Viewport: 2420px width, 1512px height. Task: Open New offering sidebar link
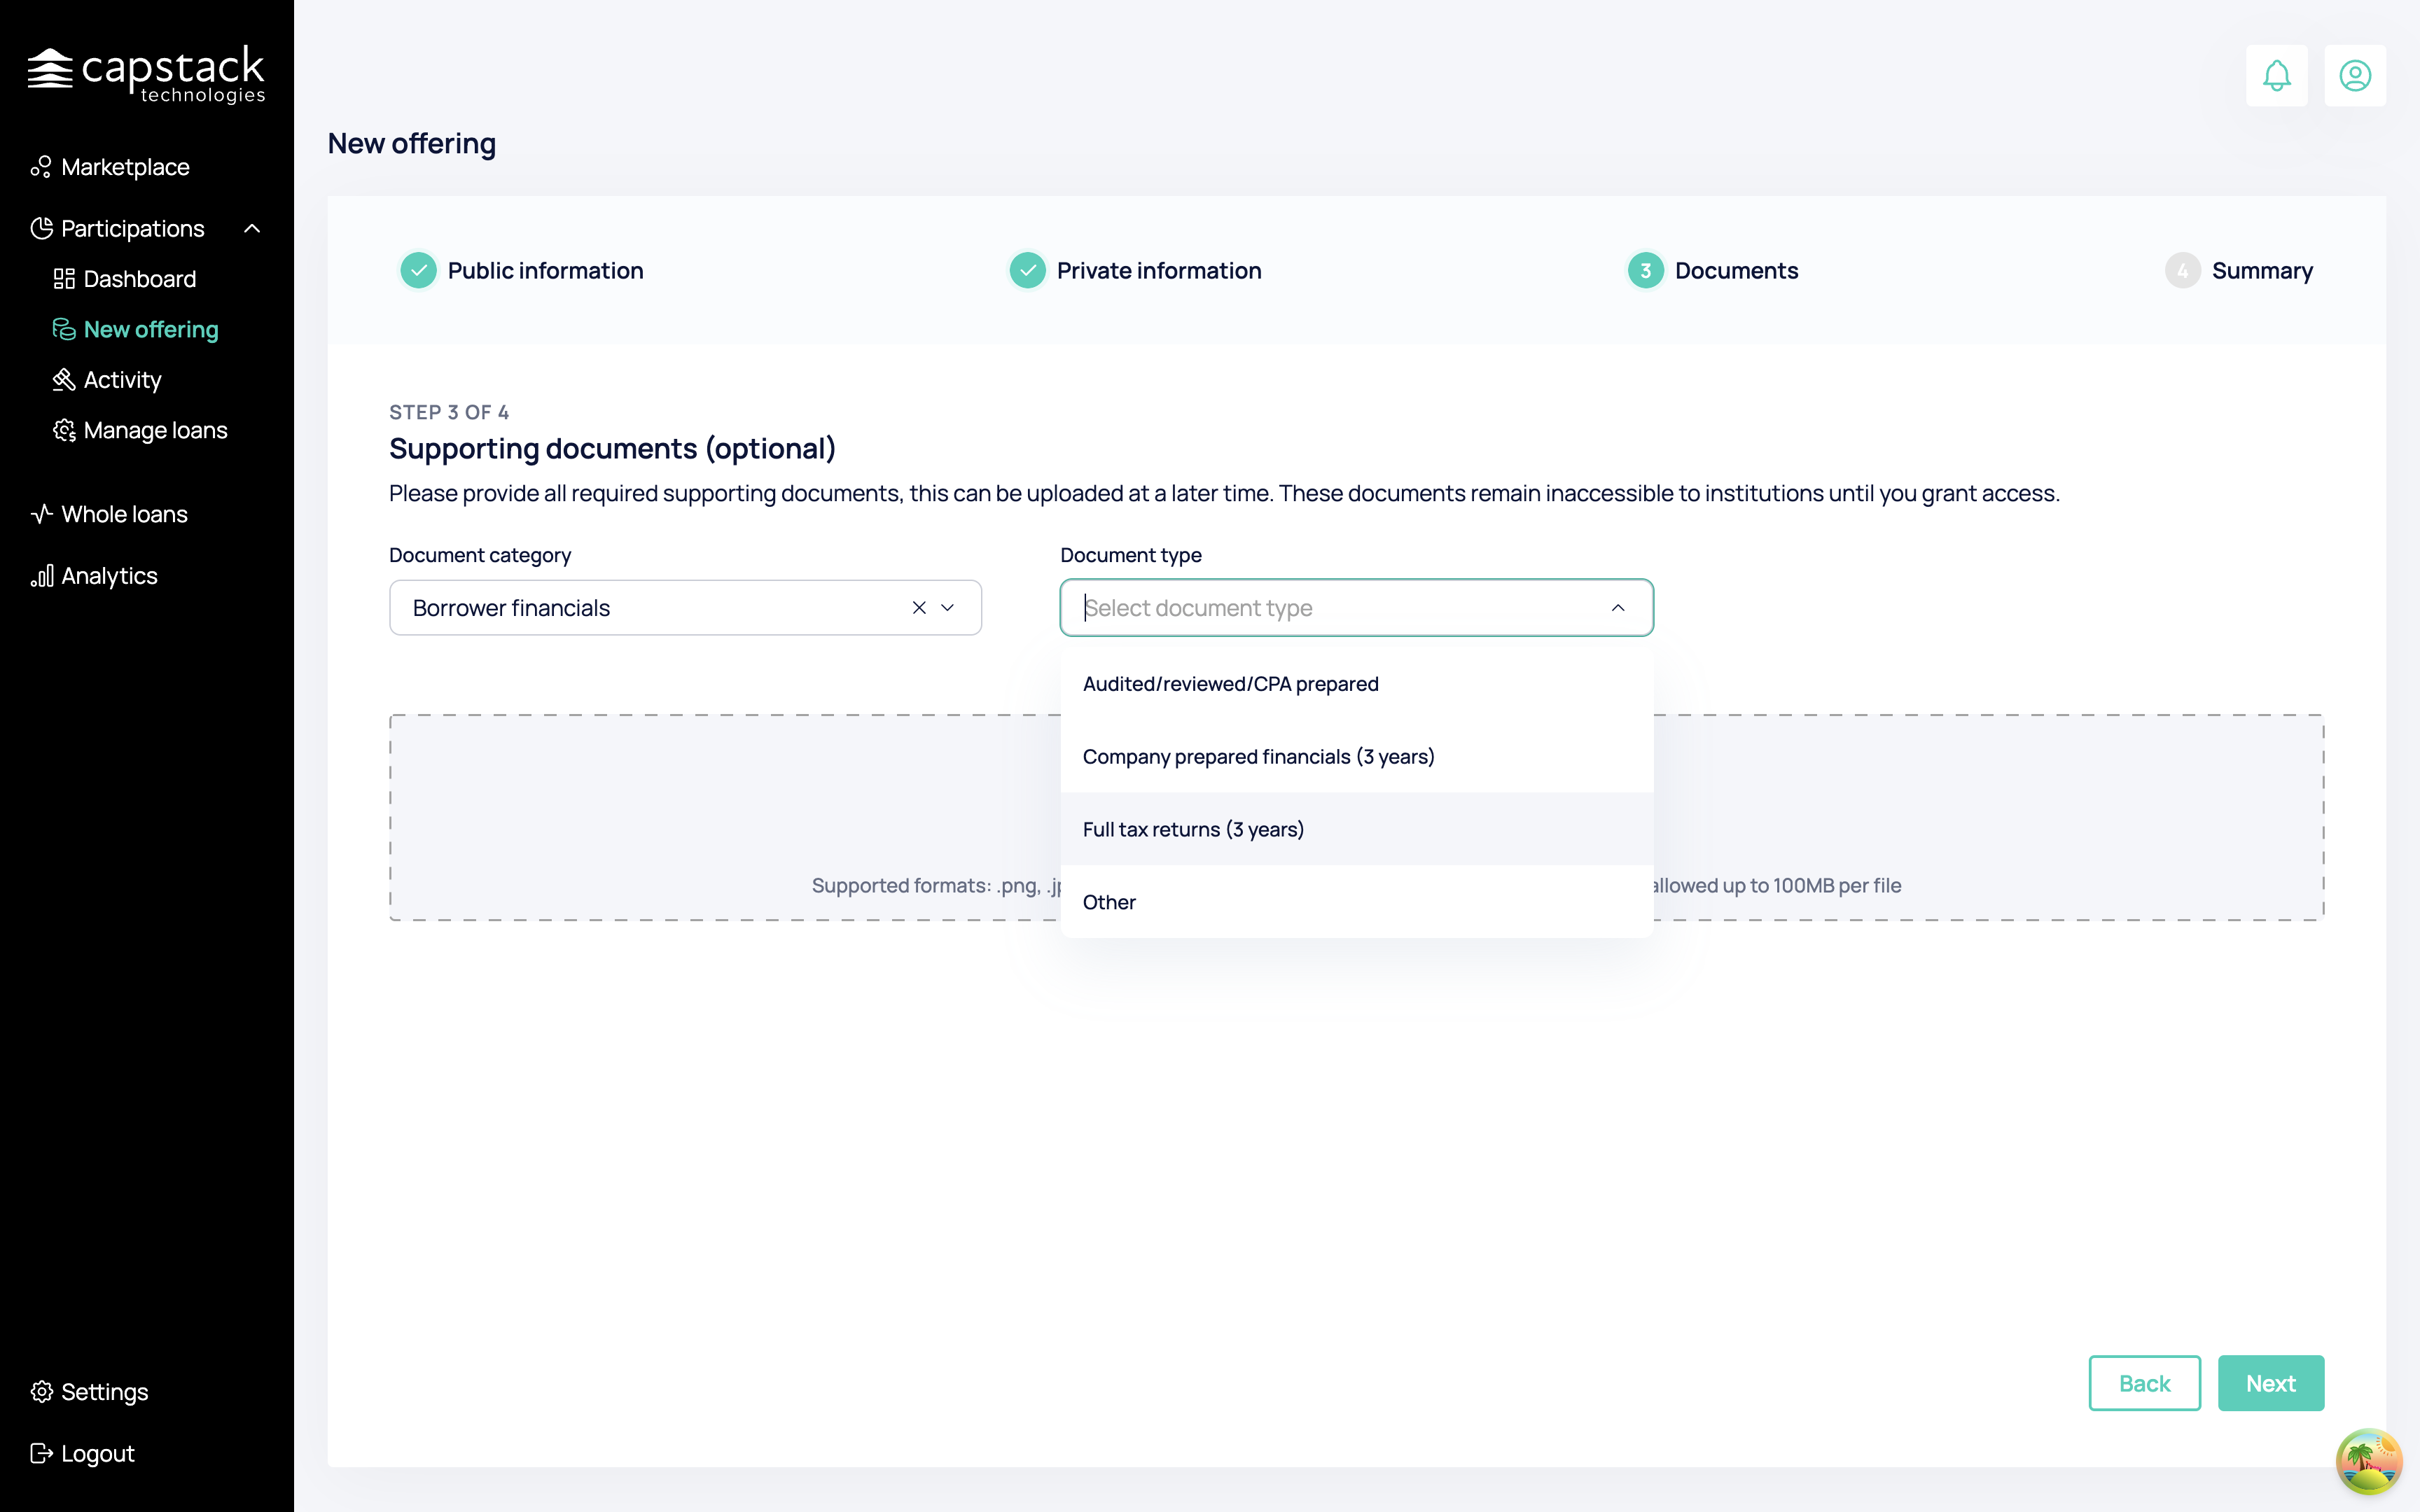click(151, 329)
